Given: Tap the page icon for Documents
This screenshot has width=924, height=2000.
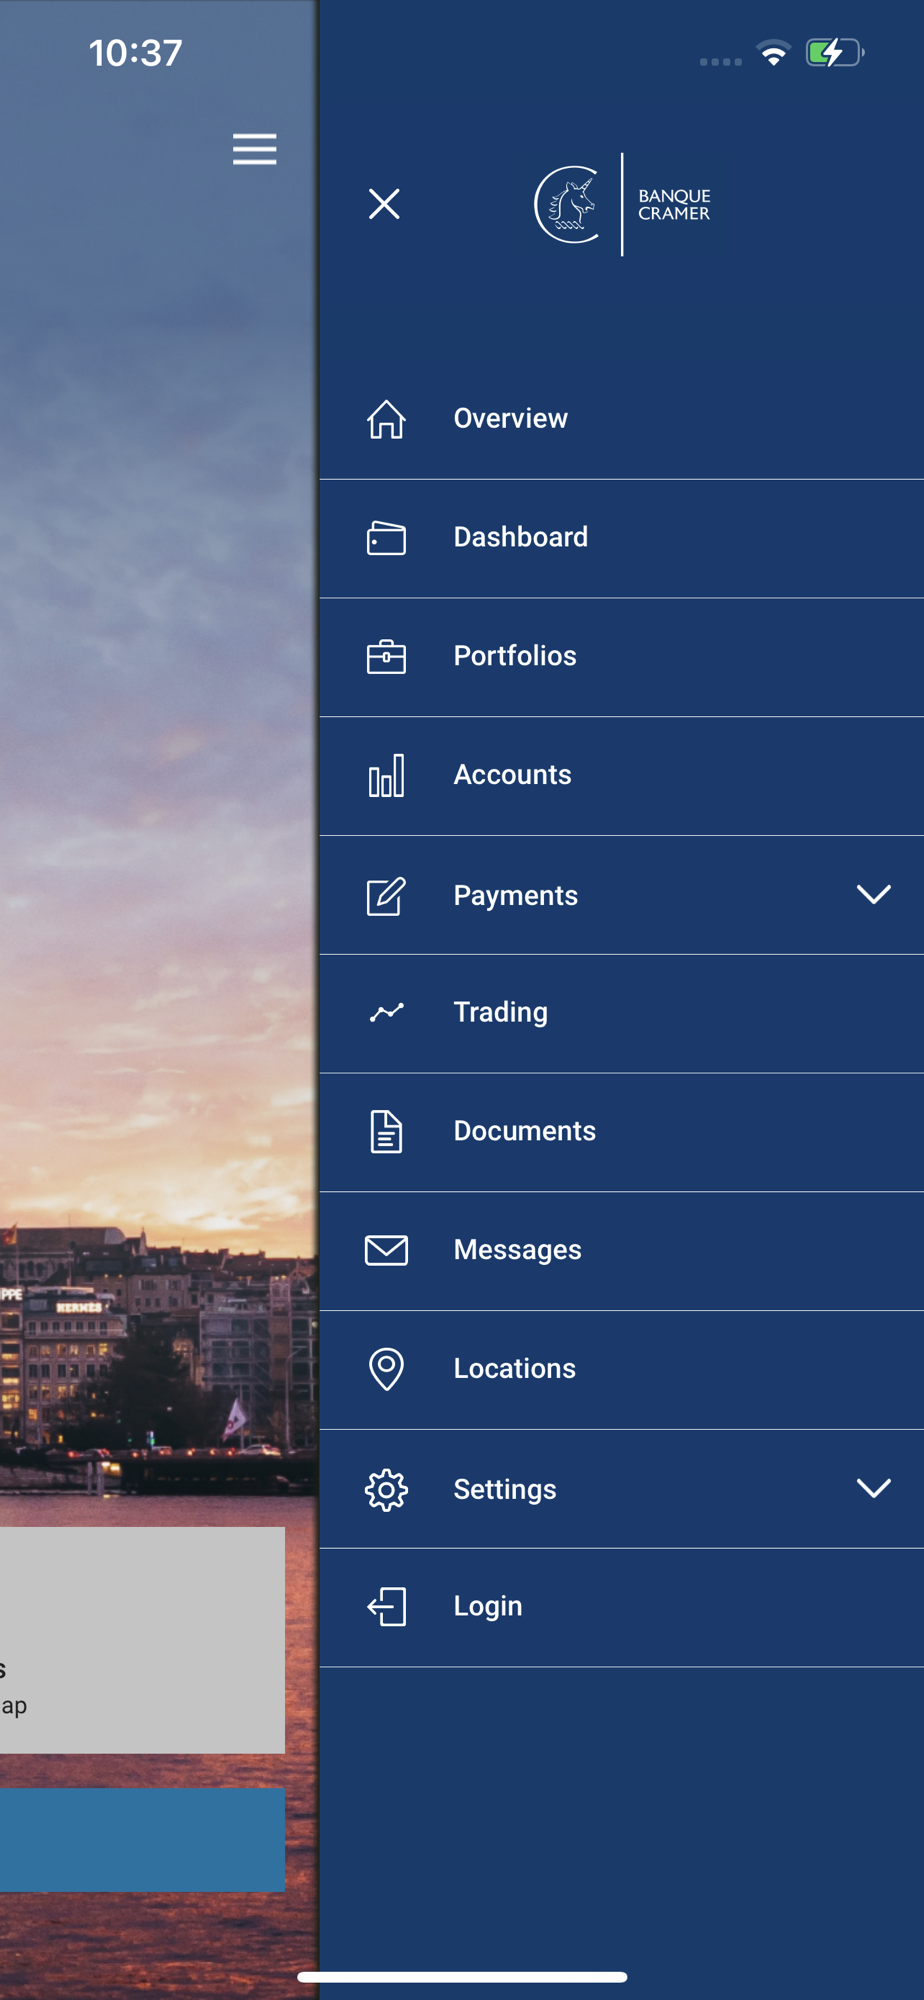Looking at the screenshot, I should 386,1132.
